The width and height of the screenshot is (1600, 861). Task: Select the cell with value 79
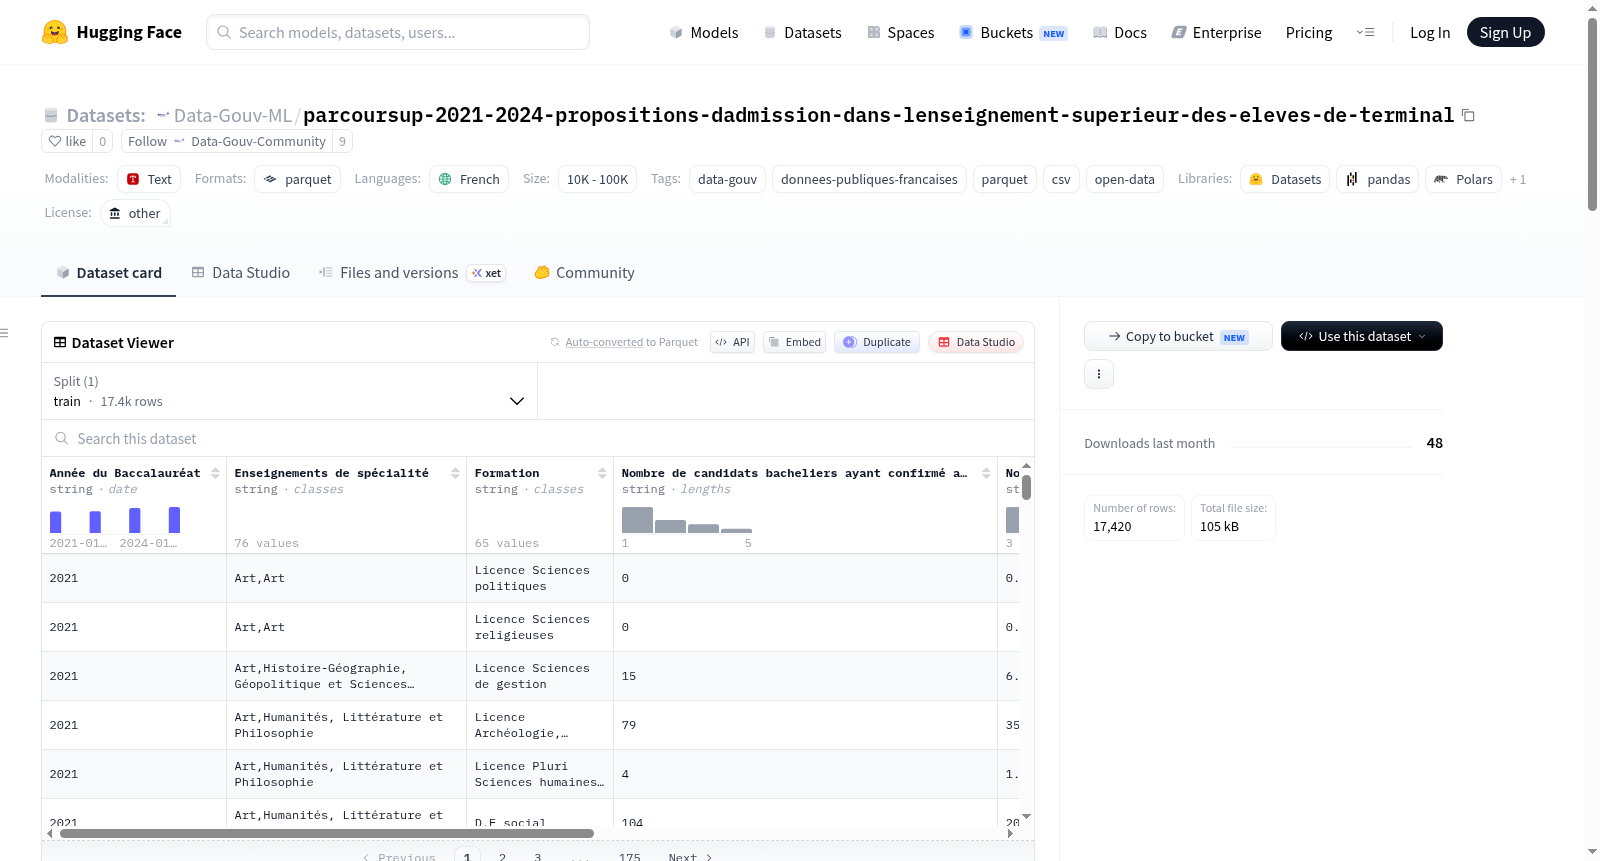[x=805, y=725]
